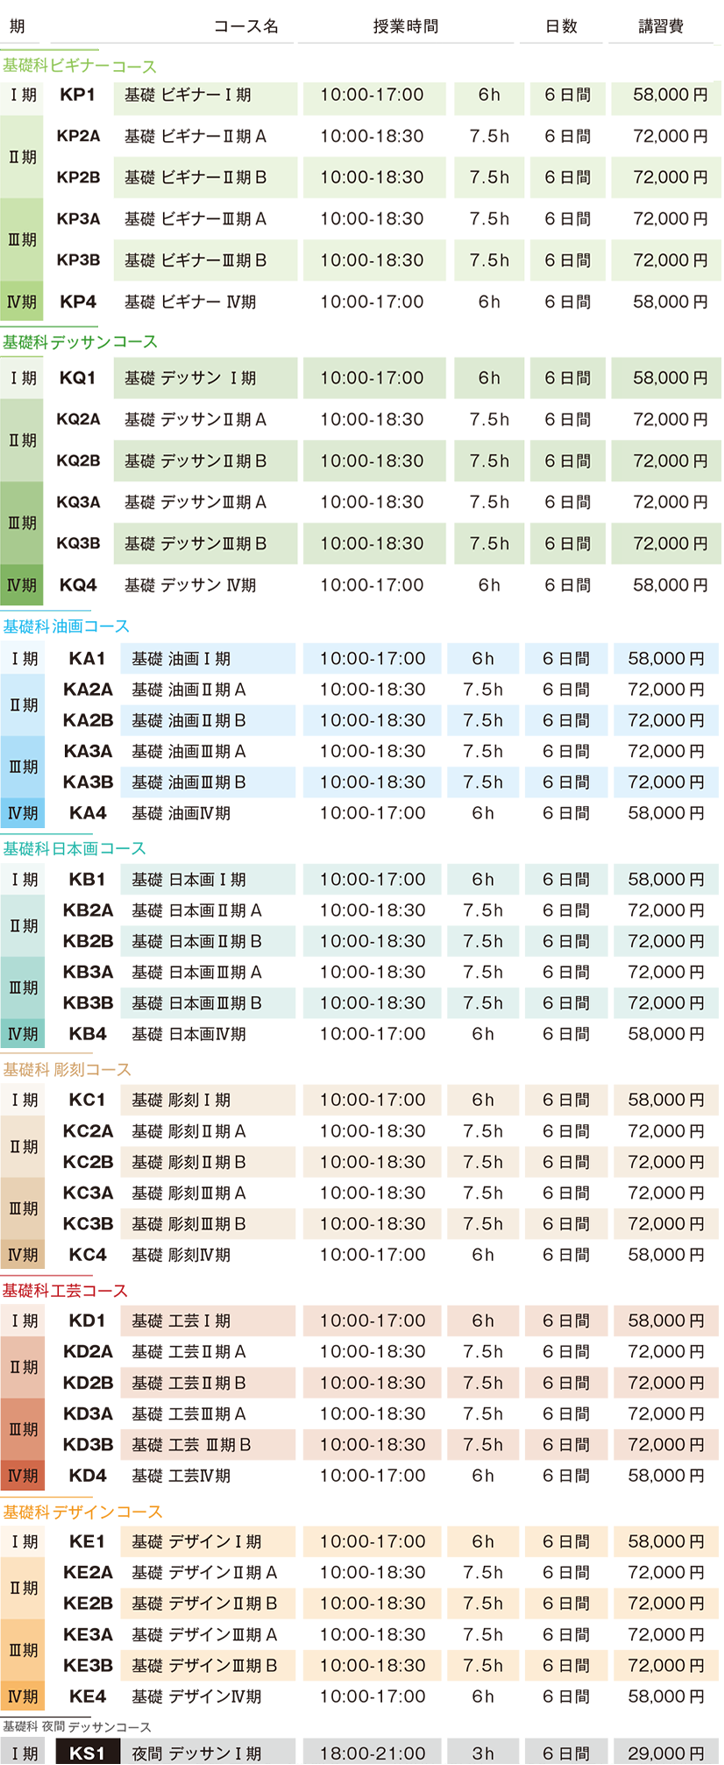Viewport: 724px width, 1765px height.
Task: Select the black KS1 course badge
Action: point(88,1752)
